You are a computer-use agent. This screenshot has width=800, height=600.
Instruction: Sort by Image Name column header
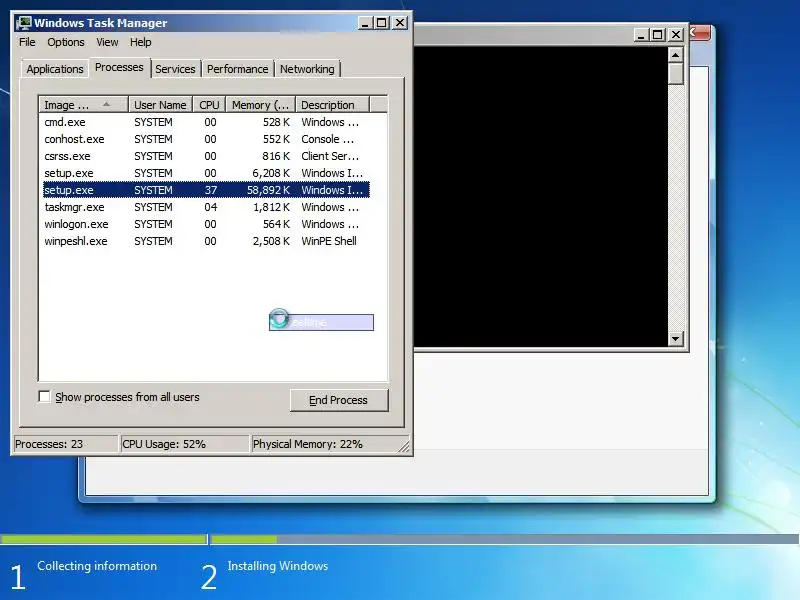click(x=84, y=105)
